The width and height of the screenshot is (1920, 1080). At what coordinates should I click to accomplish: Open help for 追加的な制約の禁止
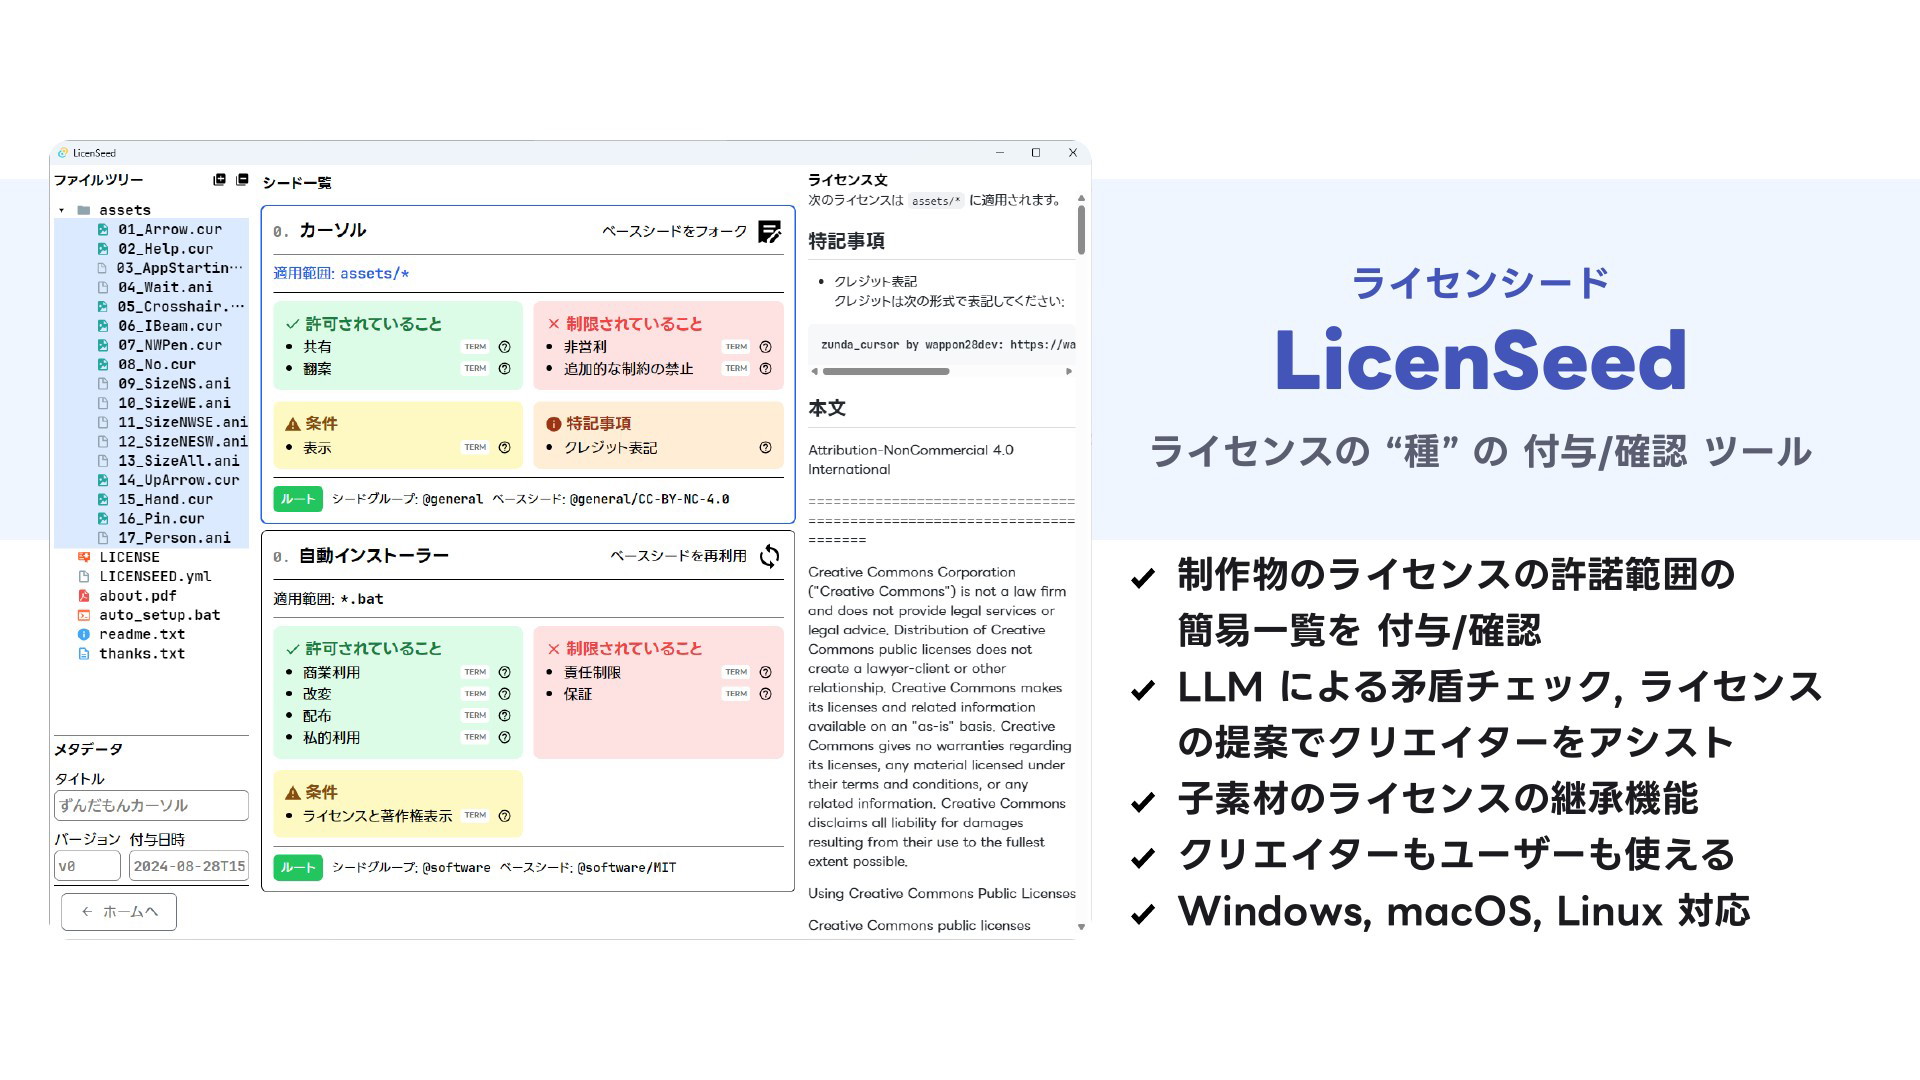pyautogui.click(x=765, y=369)
